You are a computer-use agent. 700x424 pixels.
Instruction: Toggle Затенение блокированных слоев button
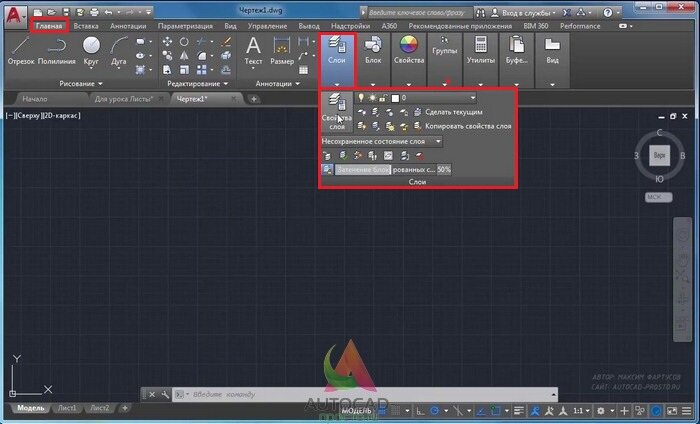click(x=327, y=170)
